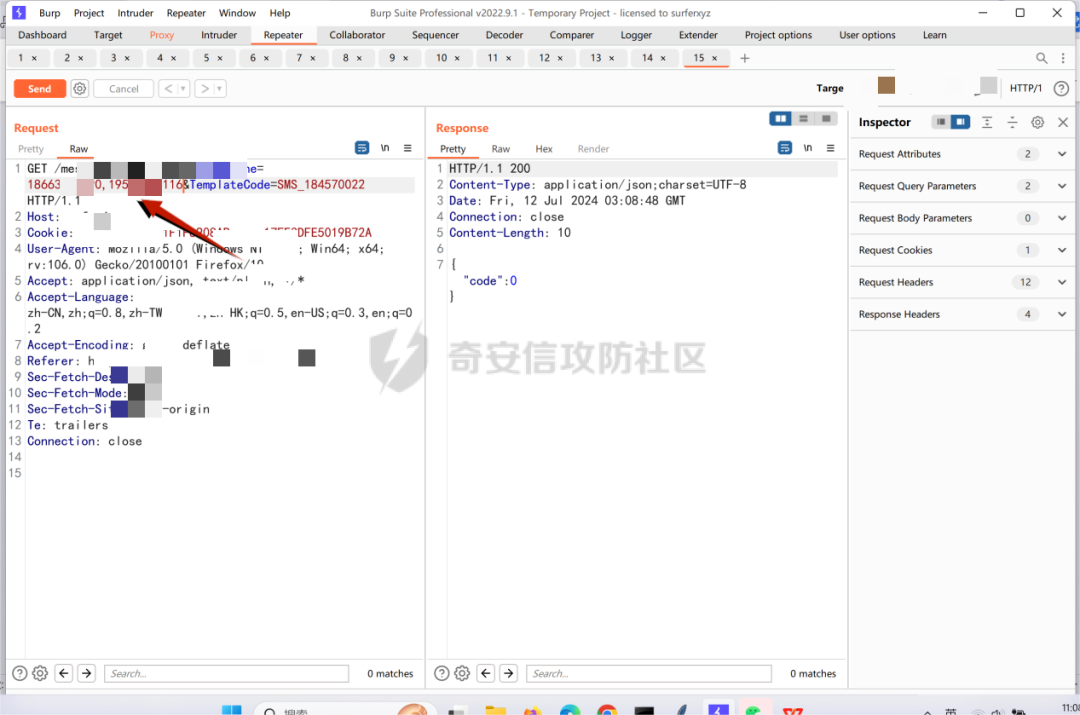
Task: Open request pane hamburger menu
Action: coord(408,148)
